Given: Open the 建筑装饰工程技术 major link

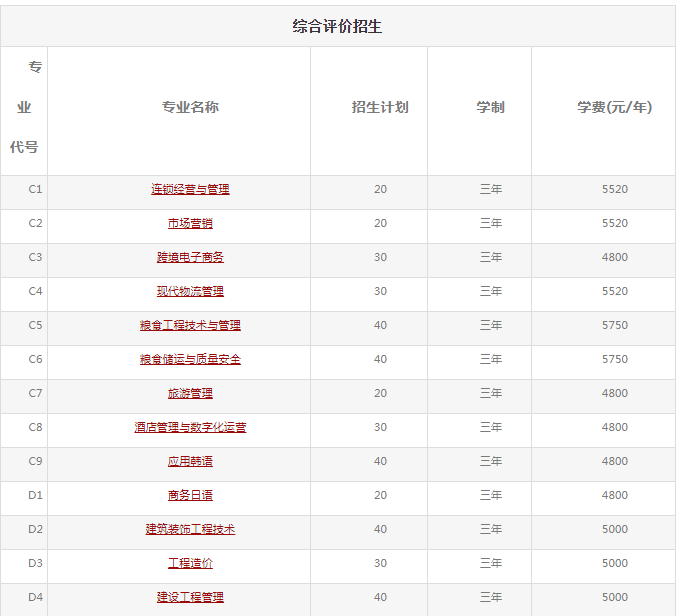Looking at the screenshot, I should 190,529.
